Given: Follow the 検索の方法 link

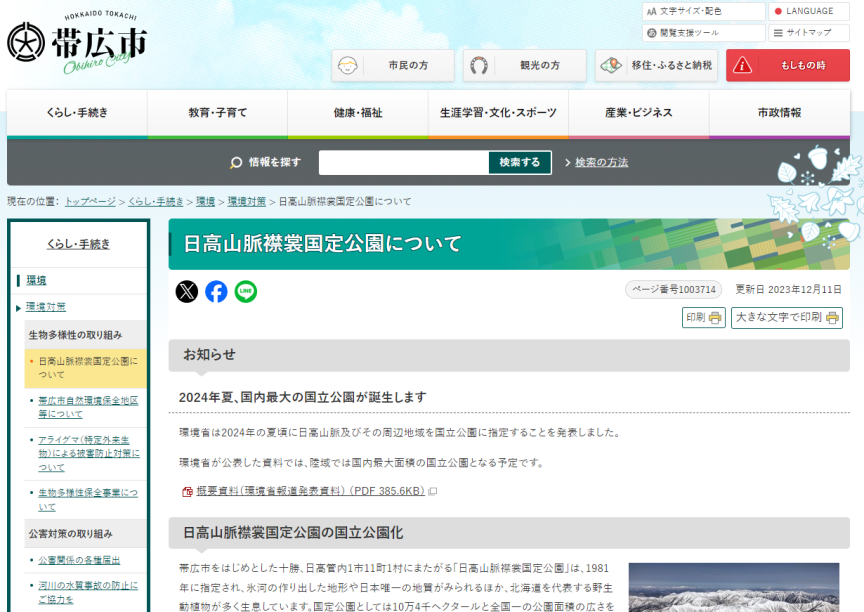Looking at the screenshot, I should (601, 162).
